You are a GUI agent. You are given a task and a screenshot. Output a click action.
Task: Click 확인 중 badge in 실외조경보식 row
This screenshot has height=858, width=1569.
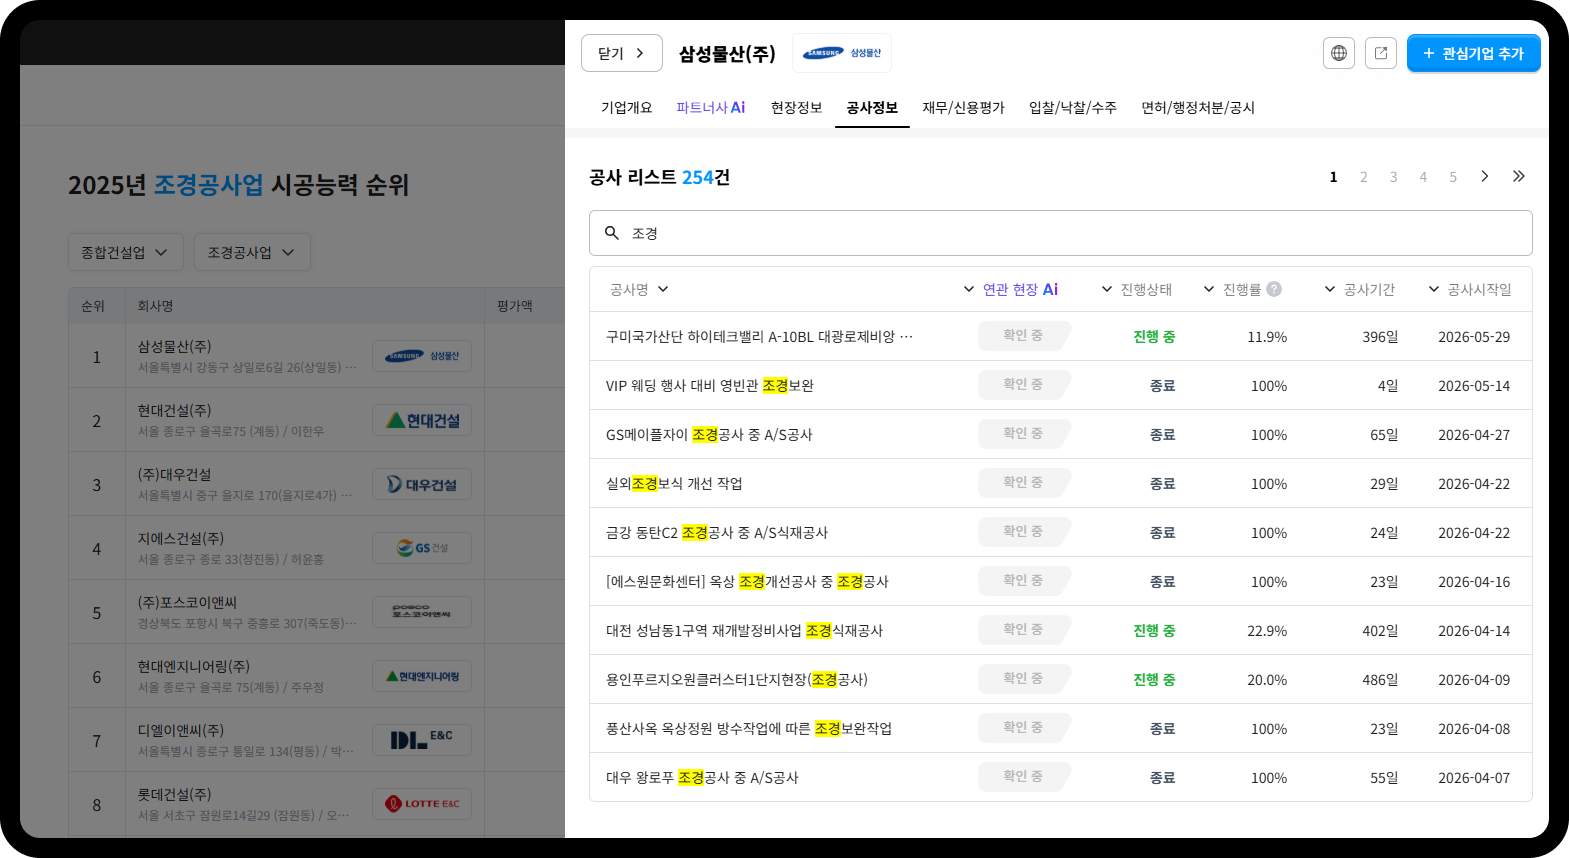tap(1024, 483)
